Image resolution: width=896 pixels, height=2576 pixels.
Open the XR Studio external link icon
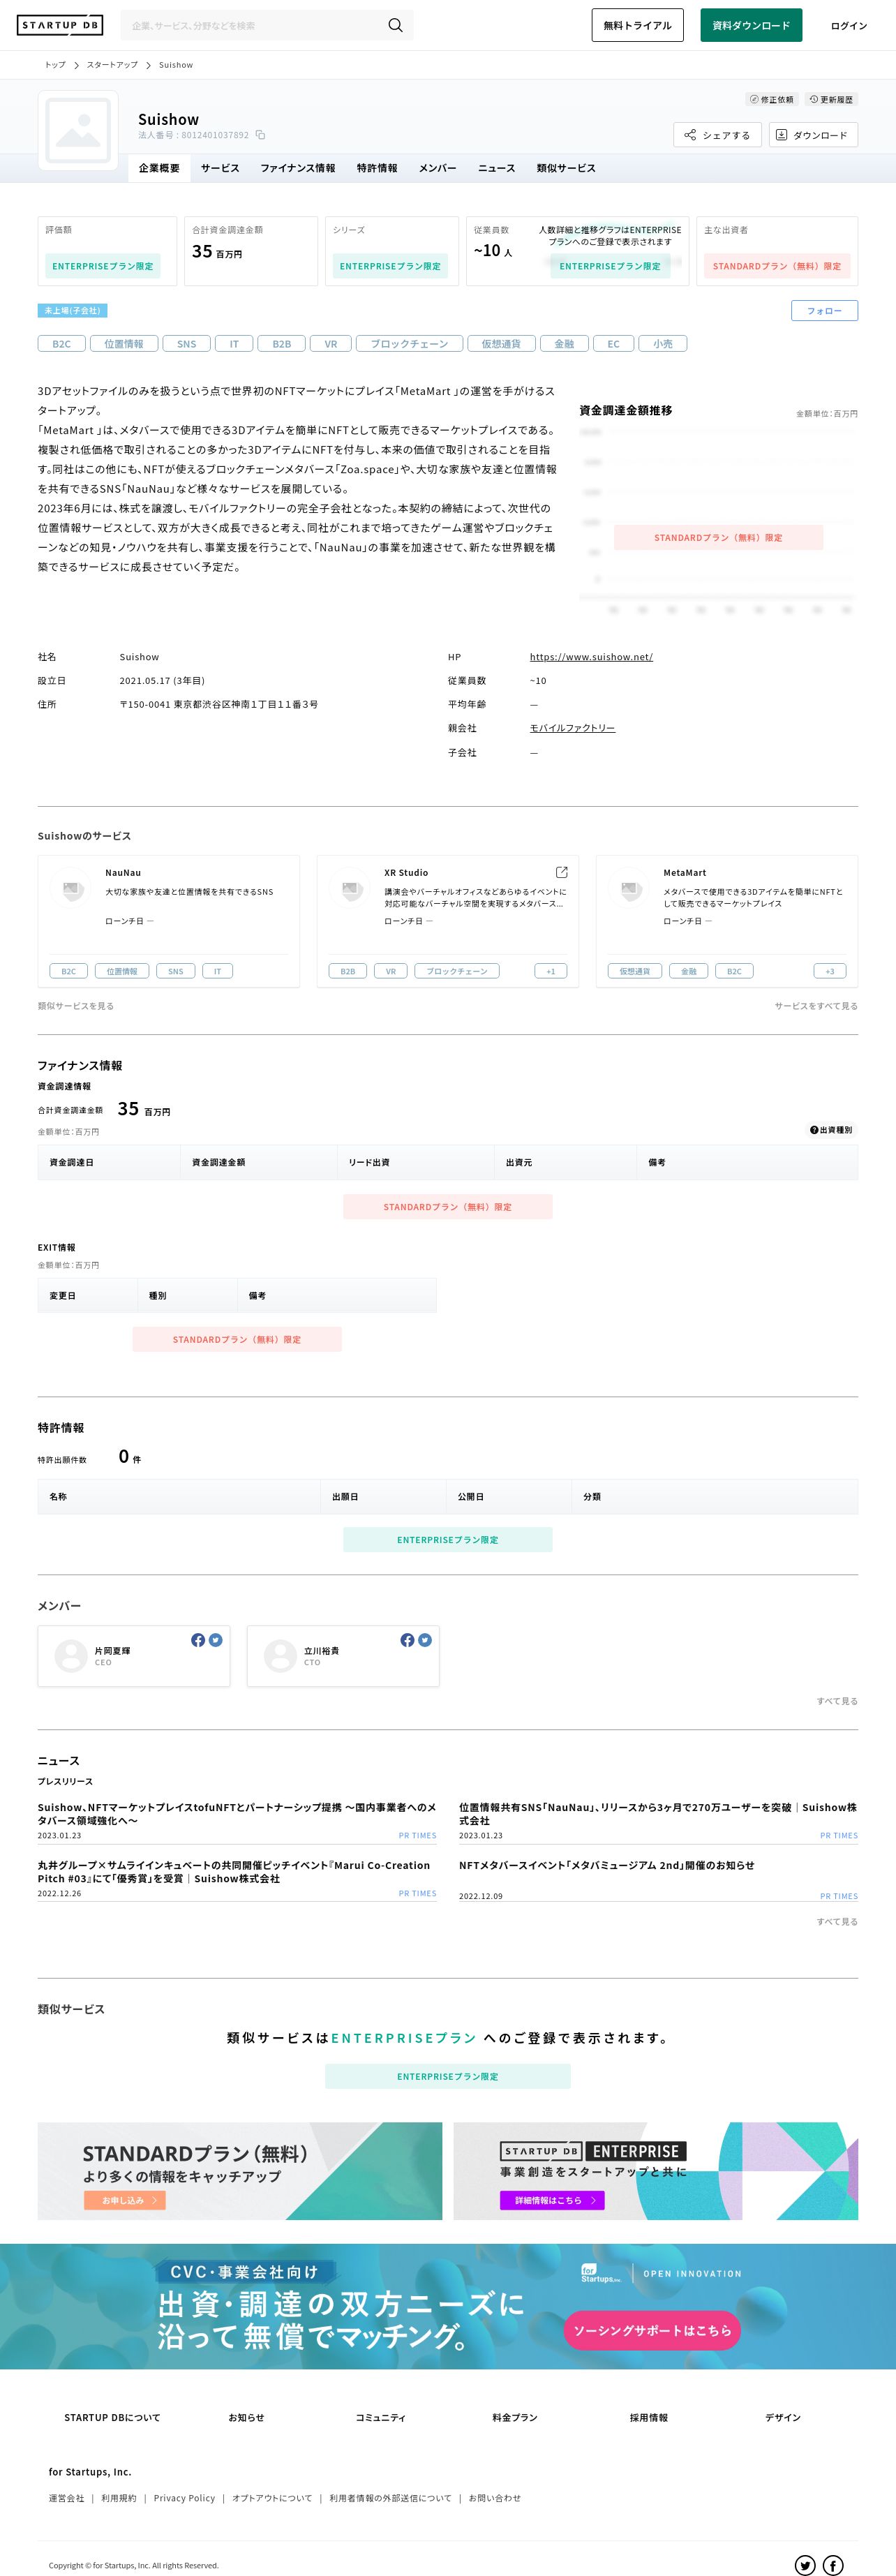pos(561,872)
